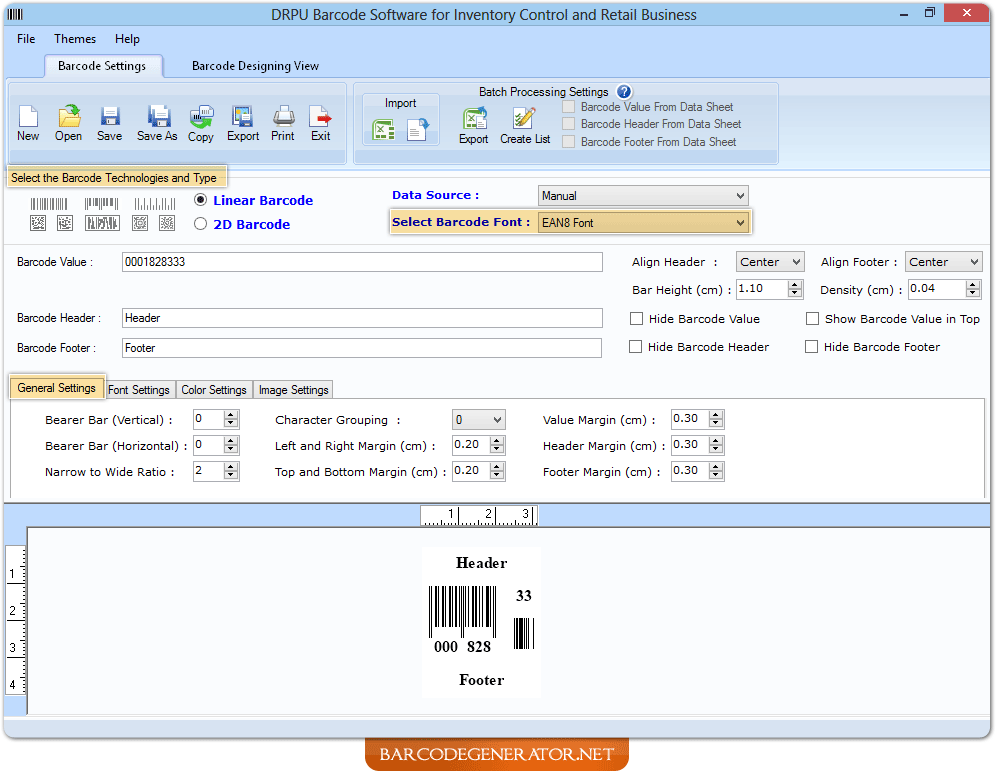
Task: Select the second linear barcode sample icon
Action: click(x=102, y=204)
